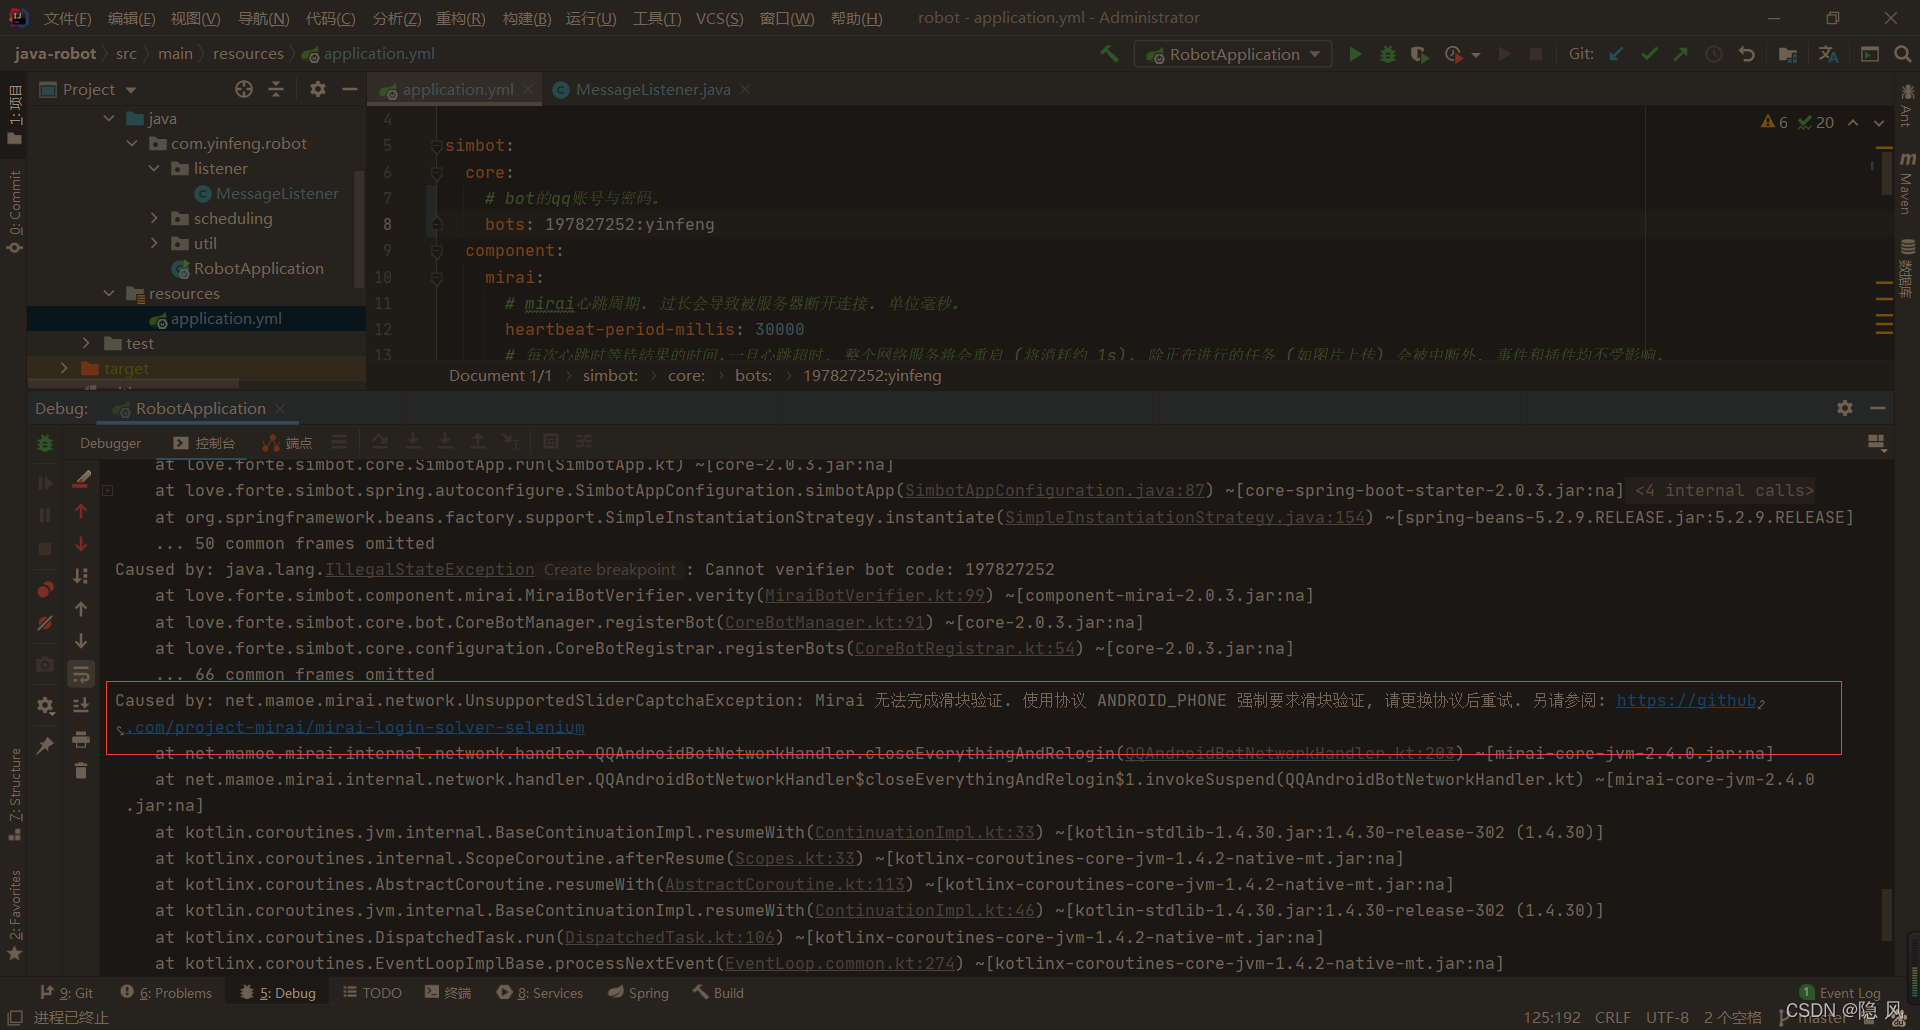
Task: Build the project with hammer icon
Action: [x=1109, y=54]
